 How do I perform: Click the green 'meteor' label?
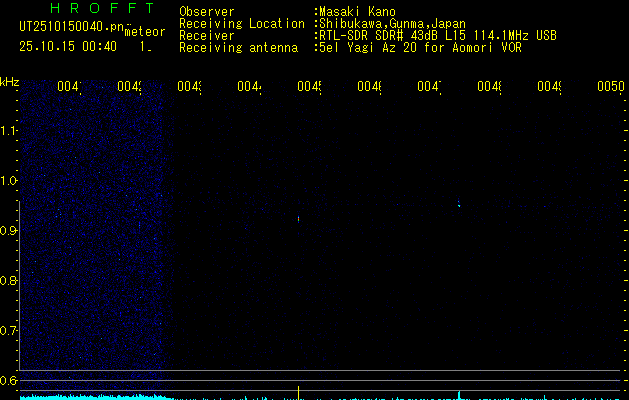click(145, 32)
